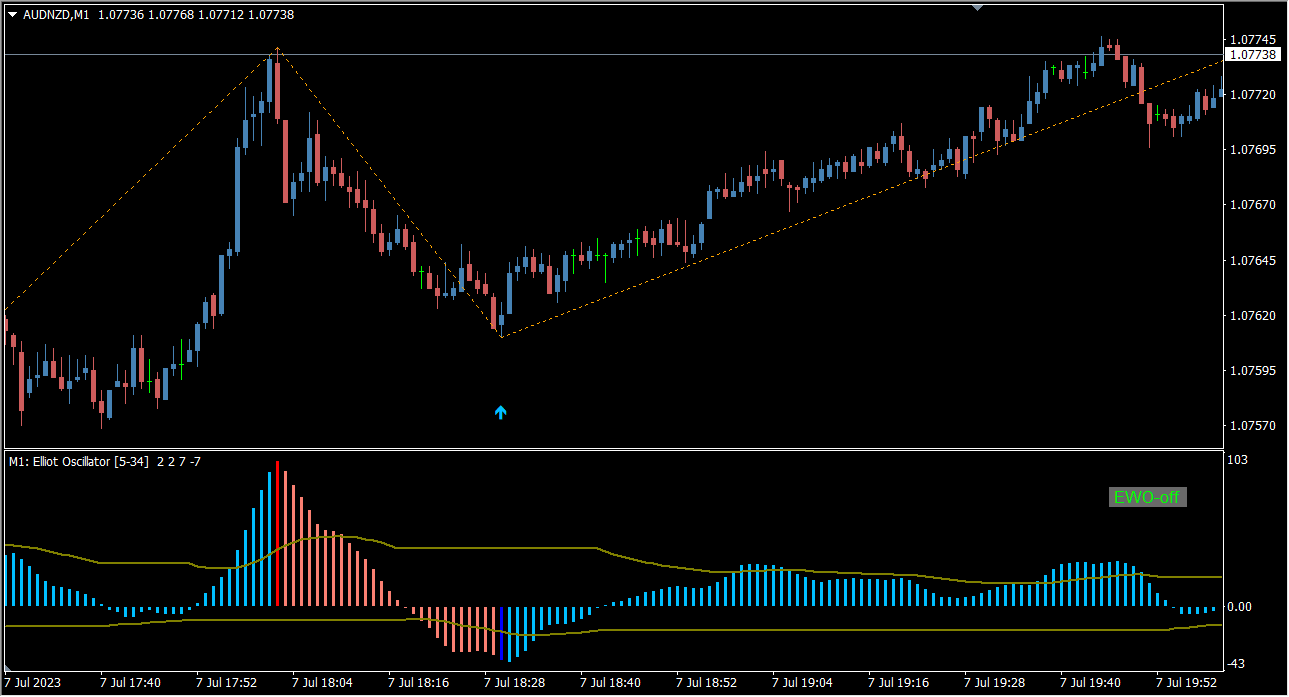Click the dark blue oscillator trough bar
Image resolution: width=1289 pixels, height=697 pixels.
501,631
